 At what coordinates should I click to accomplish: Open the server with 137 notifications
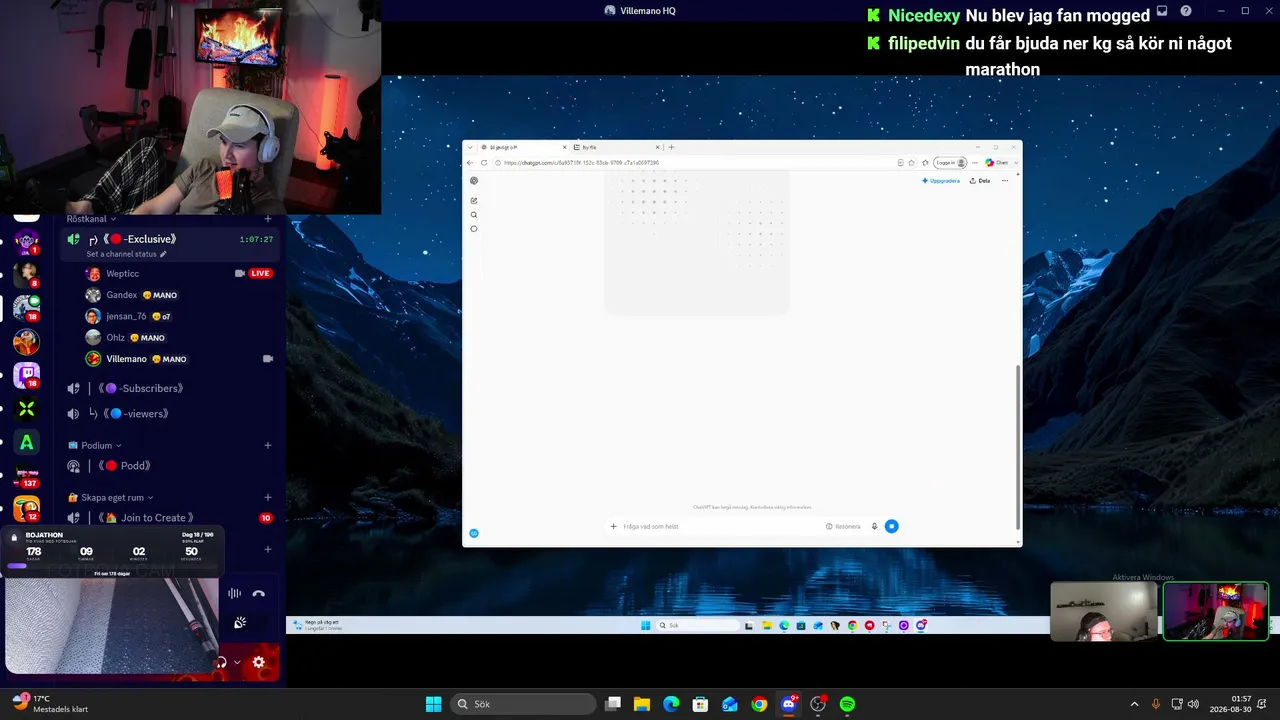pyautogui.click(x=27, y=476)
